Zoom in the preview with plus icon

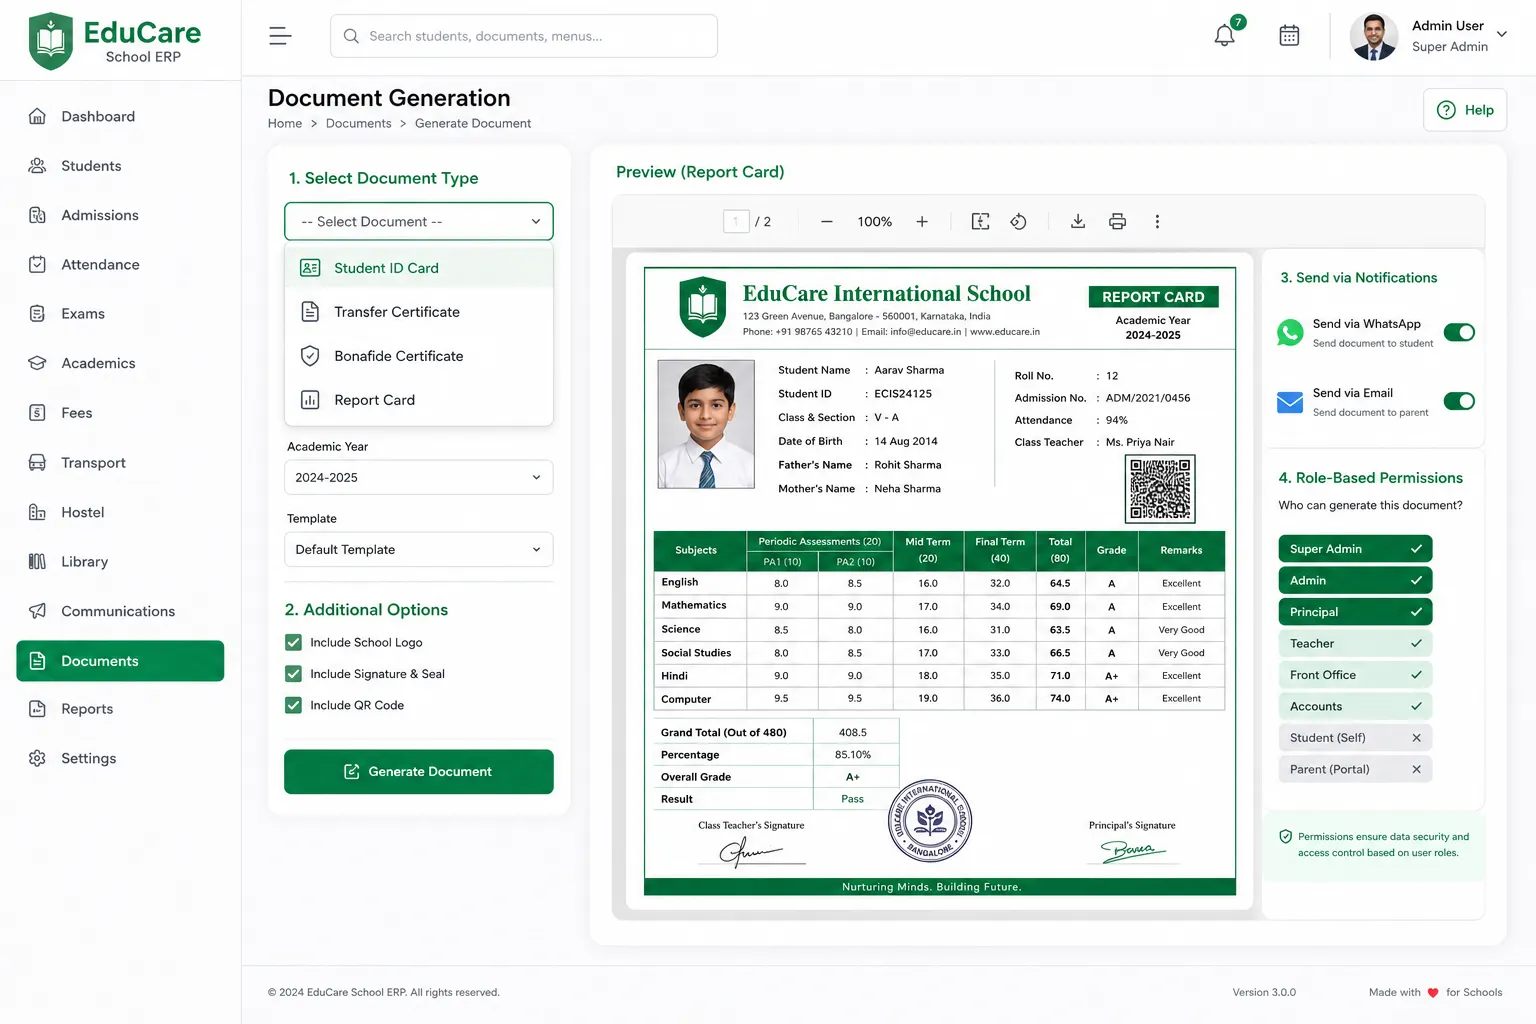[x=922, y=222]
